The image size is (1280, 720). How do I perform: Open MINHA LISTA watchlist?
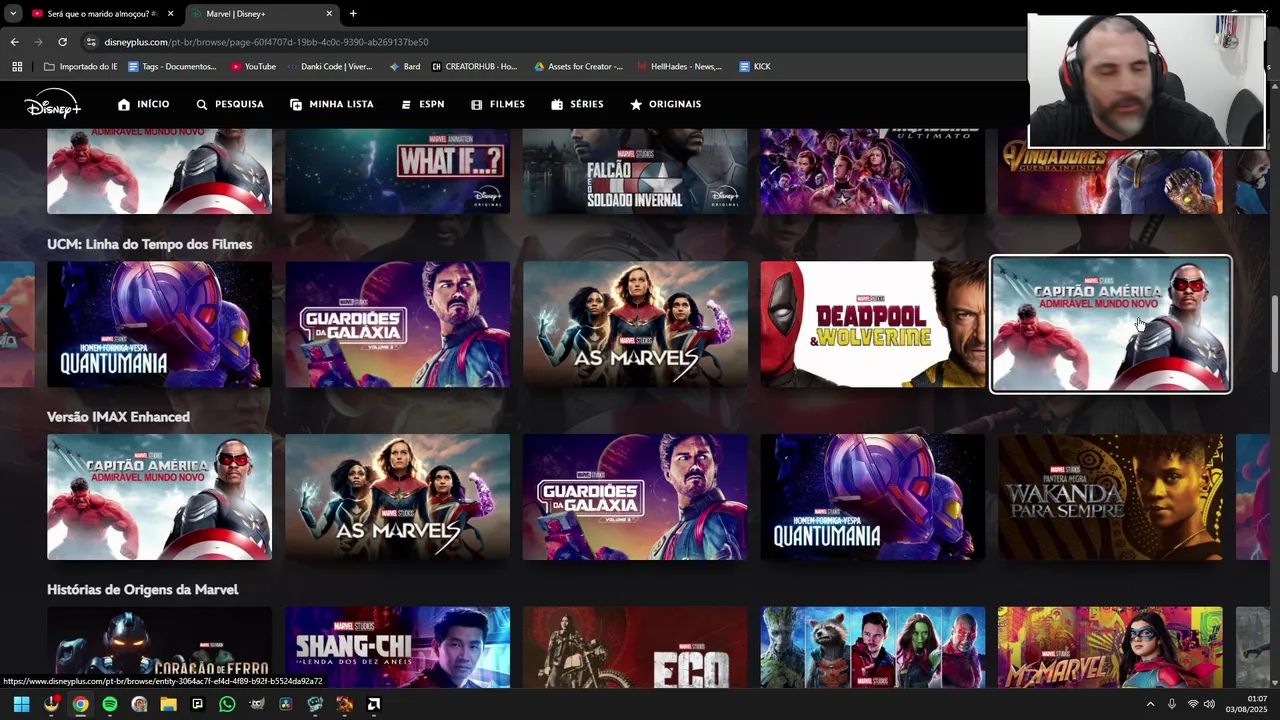tap(332, 104)
